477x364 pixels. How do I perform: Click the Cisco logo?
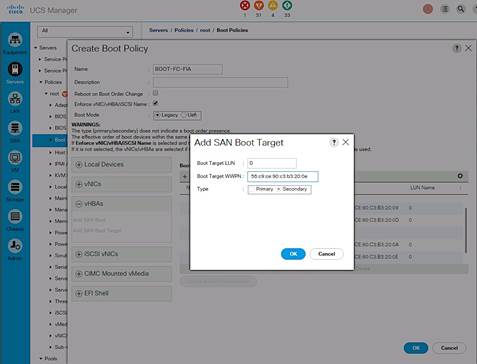(x=15, y=9)
